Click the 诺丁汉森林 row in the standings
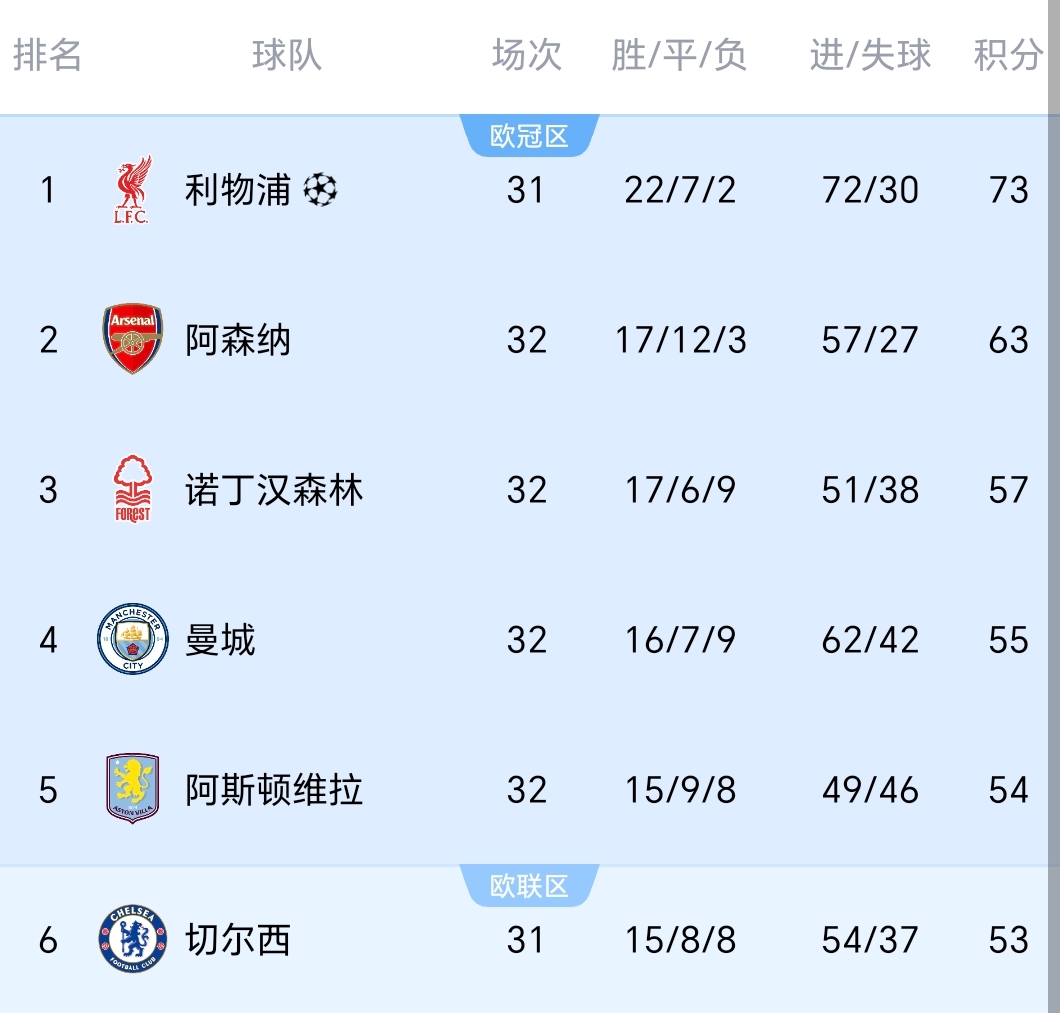Viewport: 1060px width, 1013px height. coord(530,490)
